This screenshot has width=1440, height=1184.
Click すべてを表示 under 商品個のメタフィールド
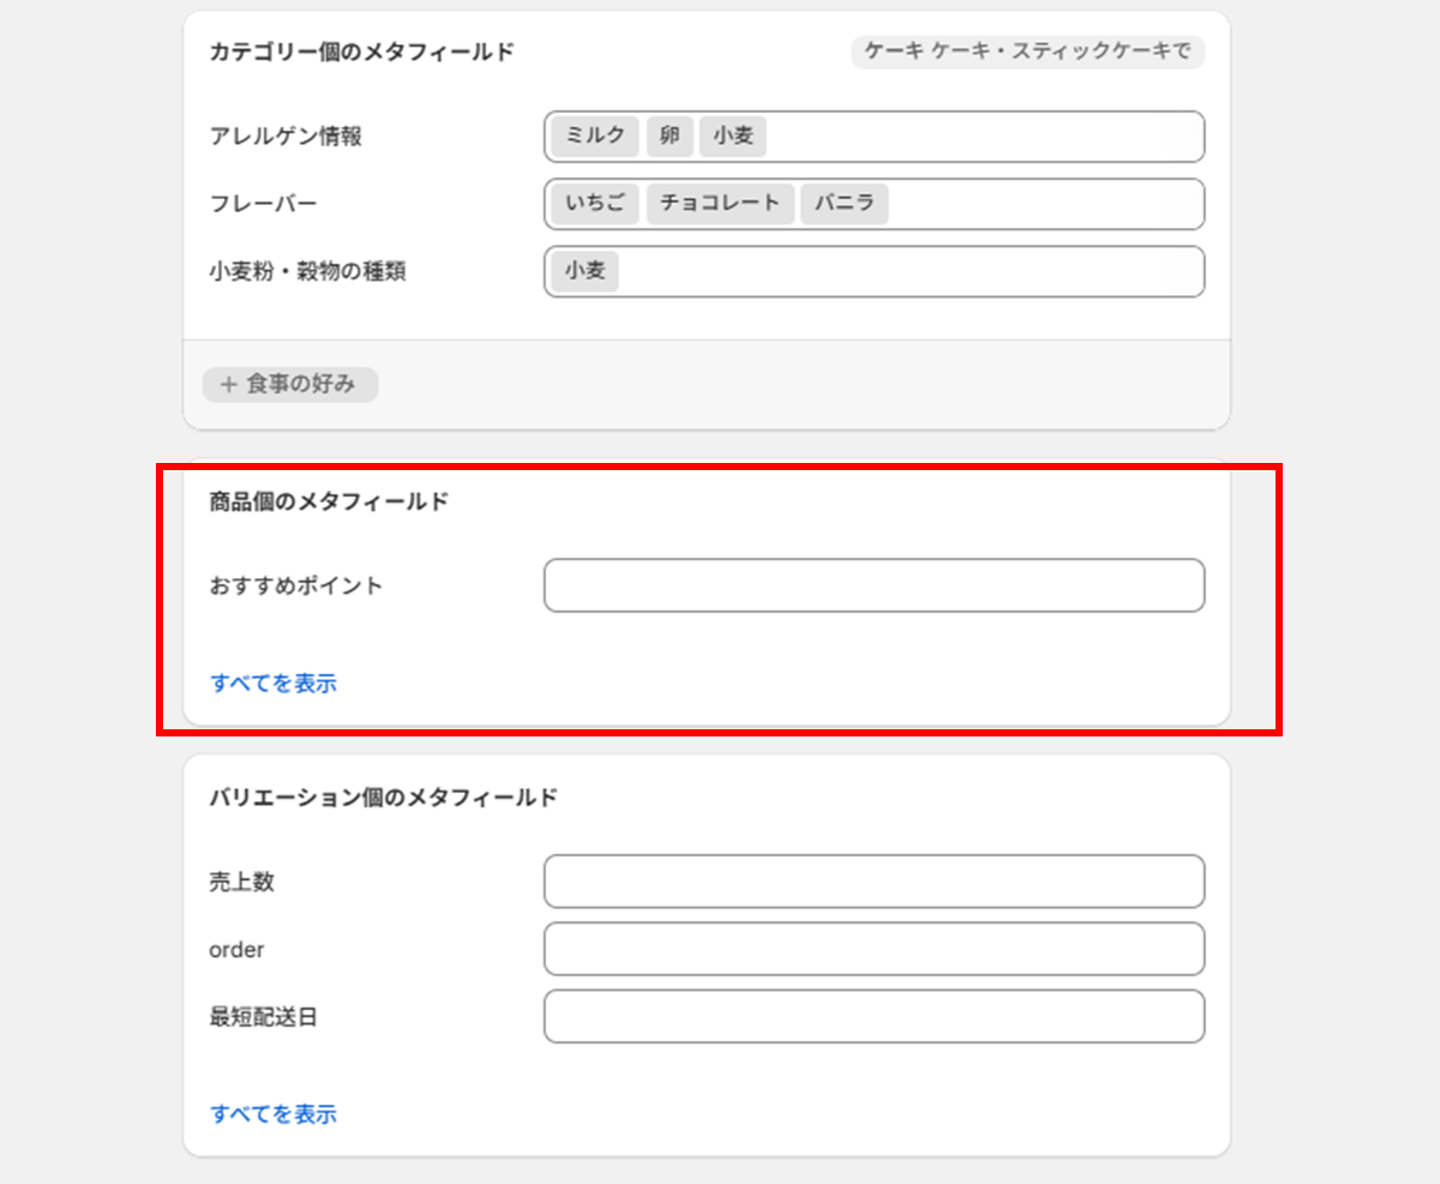[x=273, y=683]
